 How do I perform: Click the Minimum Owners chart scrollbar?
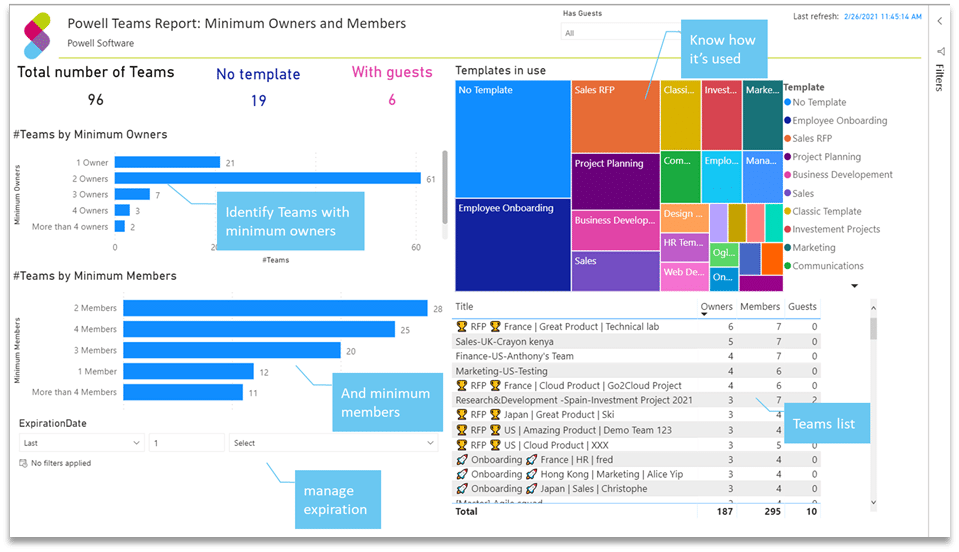(445, 186)
